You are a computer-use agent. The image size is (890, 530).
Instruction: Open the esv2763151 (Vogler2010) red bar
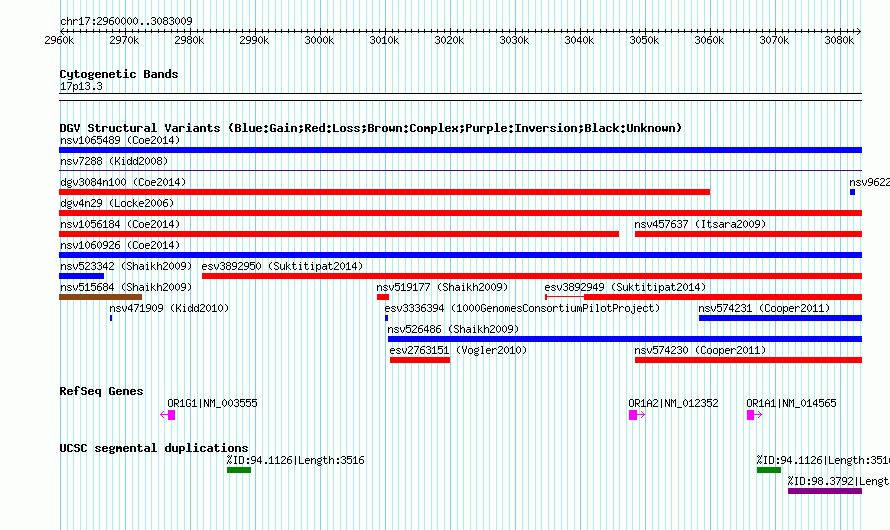420,360
